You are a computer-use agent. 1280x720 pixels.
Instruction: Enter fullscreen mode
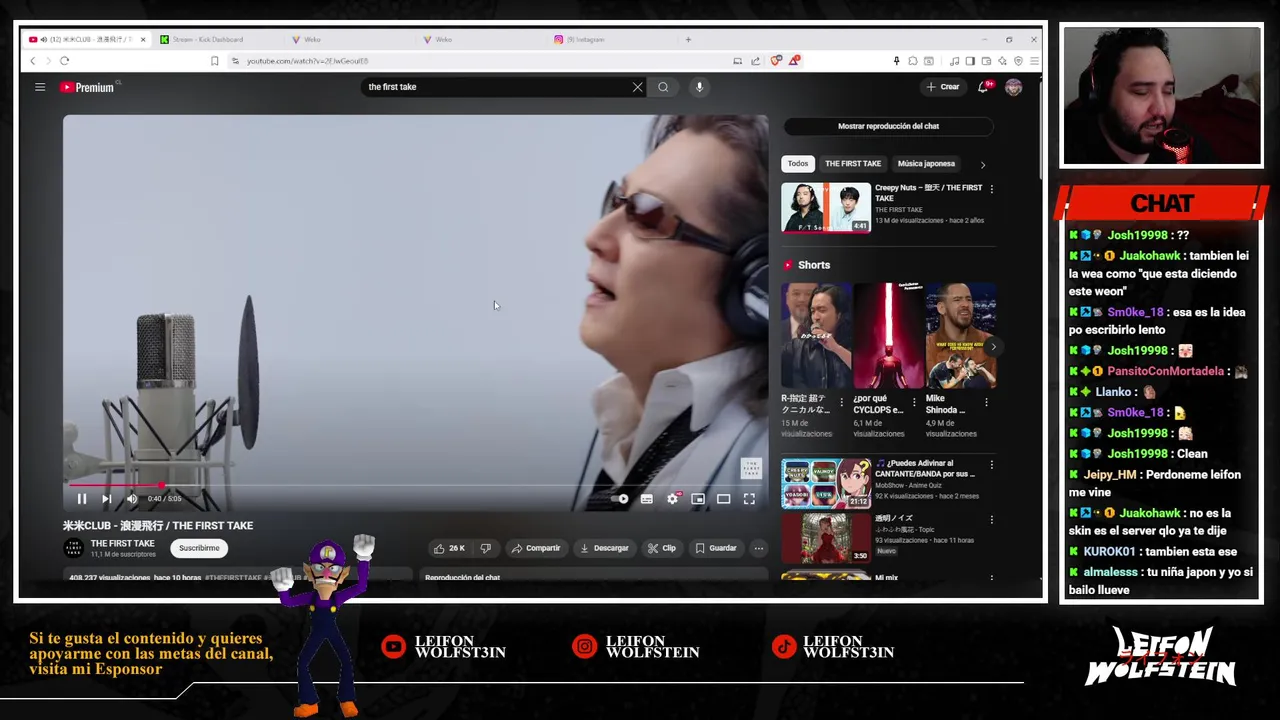coord(749,499)
